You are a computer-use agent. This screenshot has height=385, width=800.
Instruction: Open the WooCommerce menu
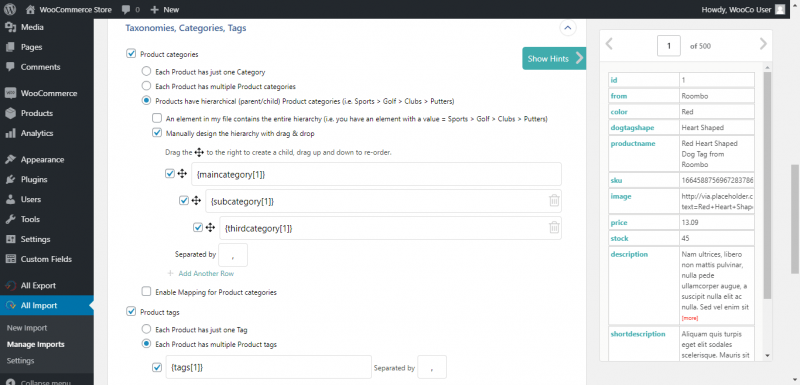pos(49,93)
